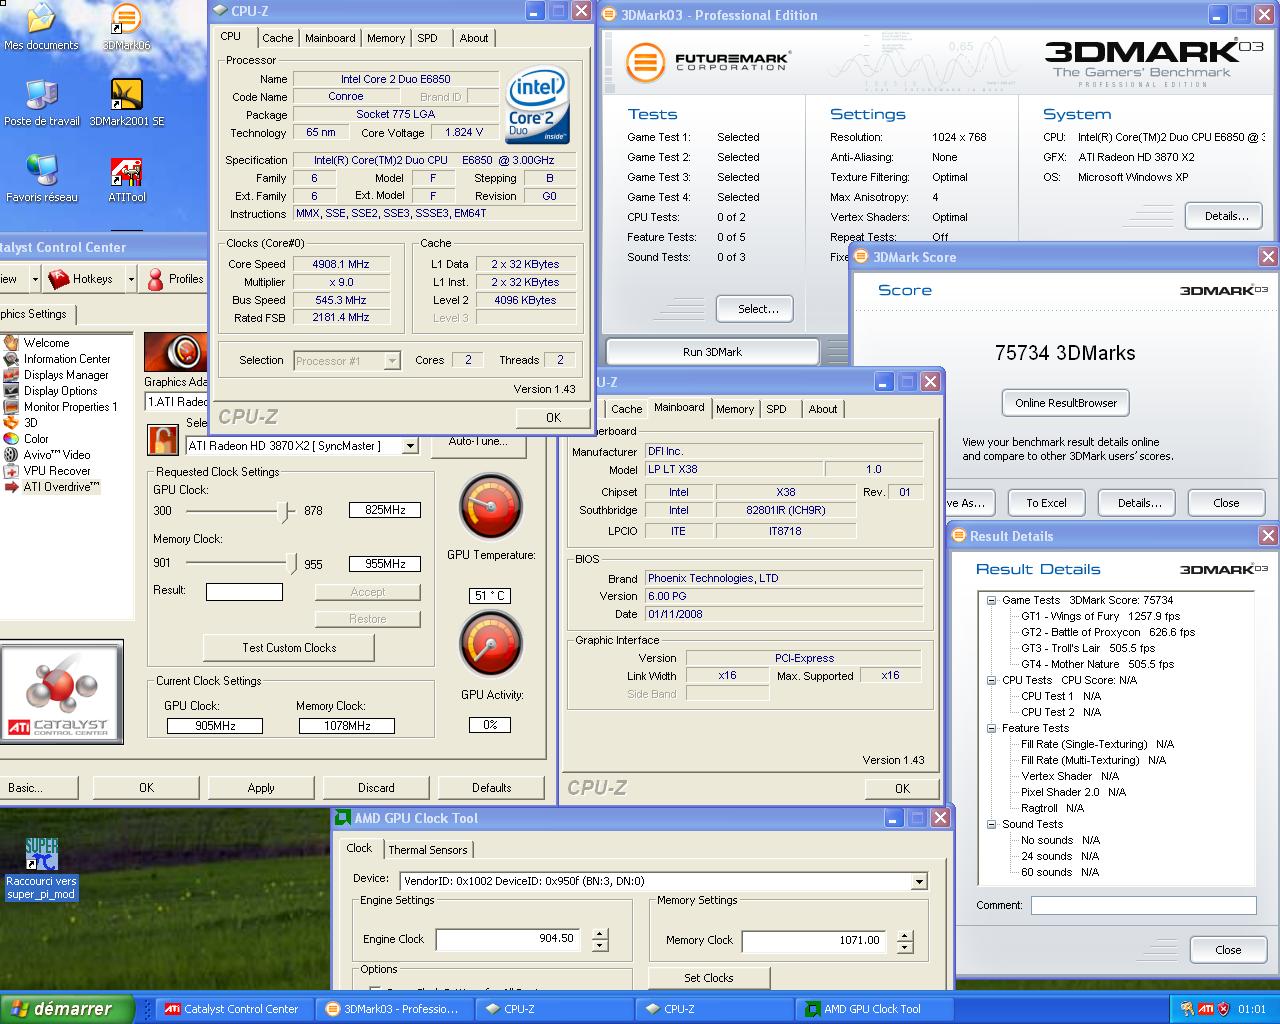Switch to Thermal Sensors tab
Image resolution: width=1280 pixels, height=1024 pixels.
click(x=428, y=850)
